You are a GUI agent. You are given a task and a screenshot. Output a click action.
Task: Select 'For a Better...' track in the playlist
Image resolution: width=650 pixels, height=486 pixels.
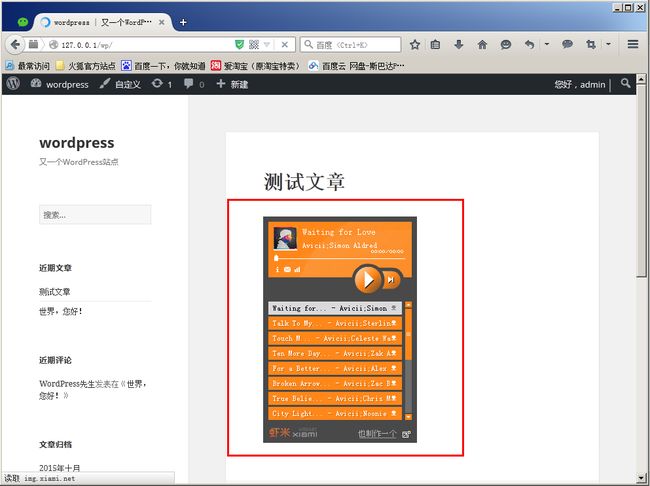coord(335,368)
